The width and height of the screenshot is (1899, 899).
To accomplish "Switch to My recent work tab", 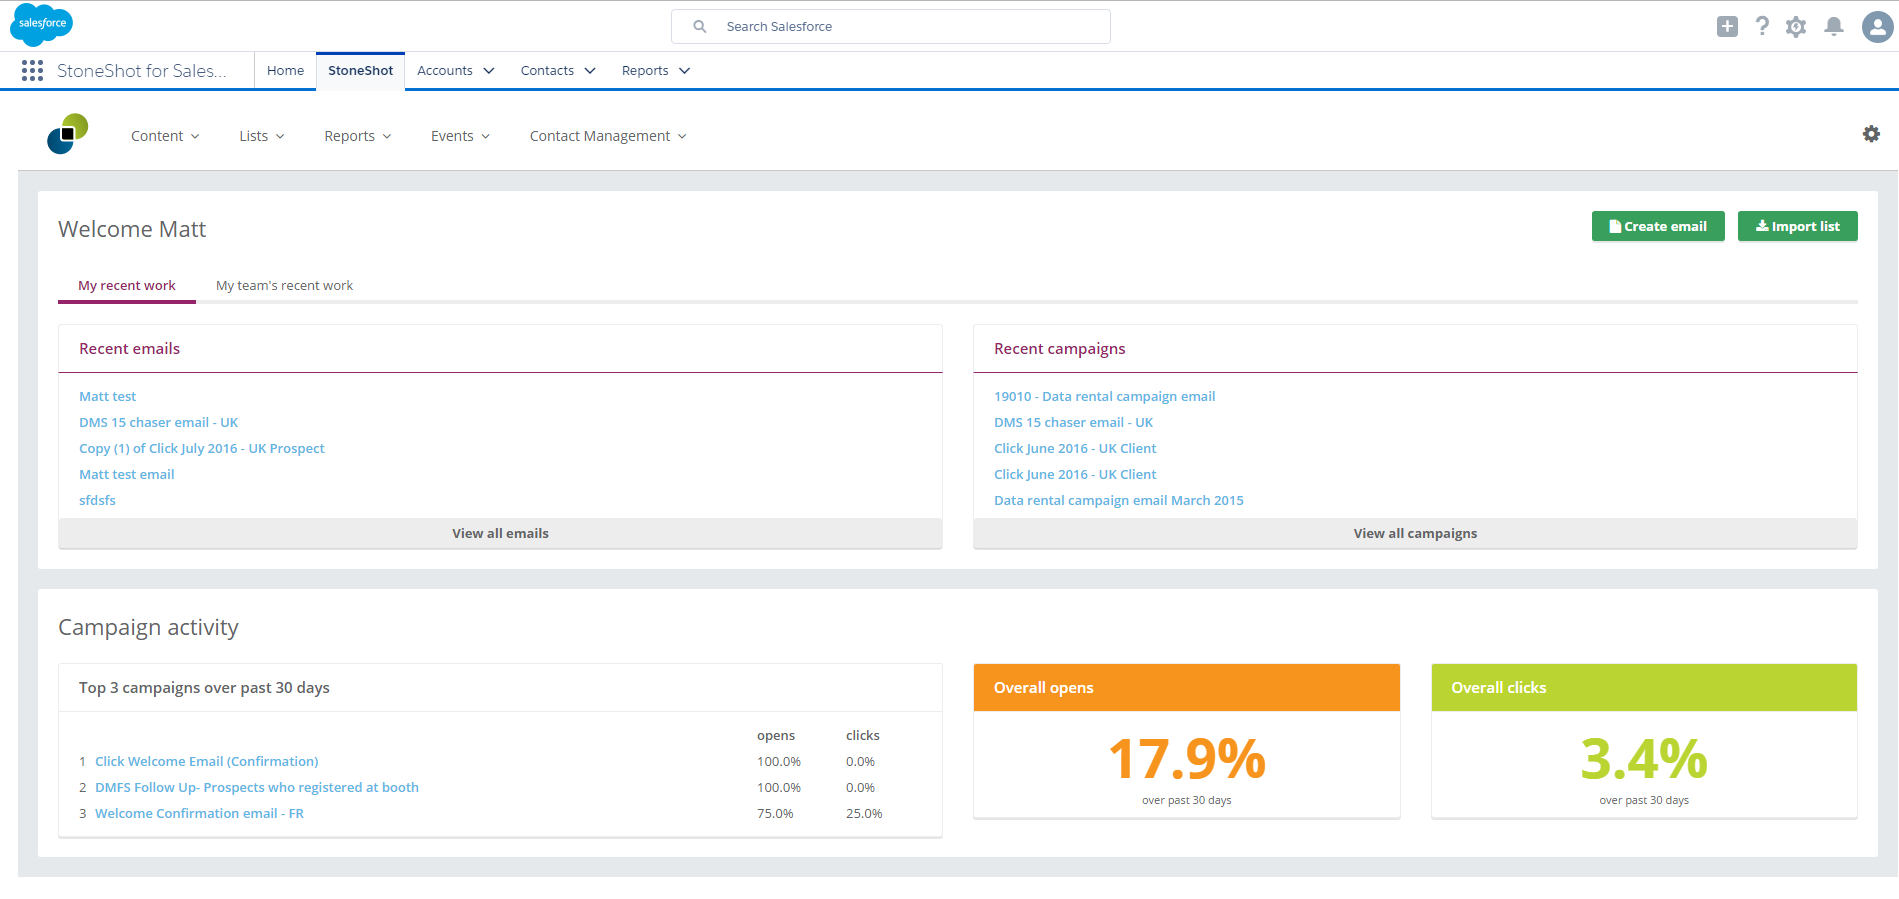I will coord(127,286).
